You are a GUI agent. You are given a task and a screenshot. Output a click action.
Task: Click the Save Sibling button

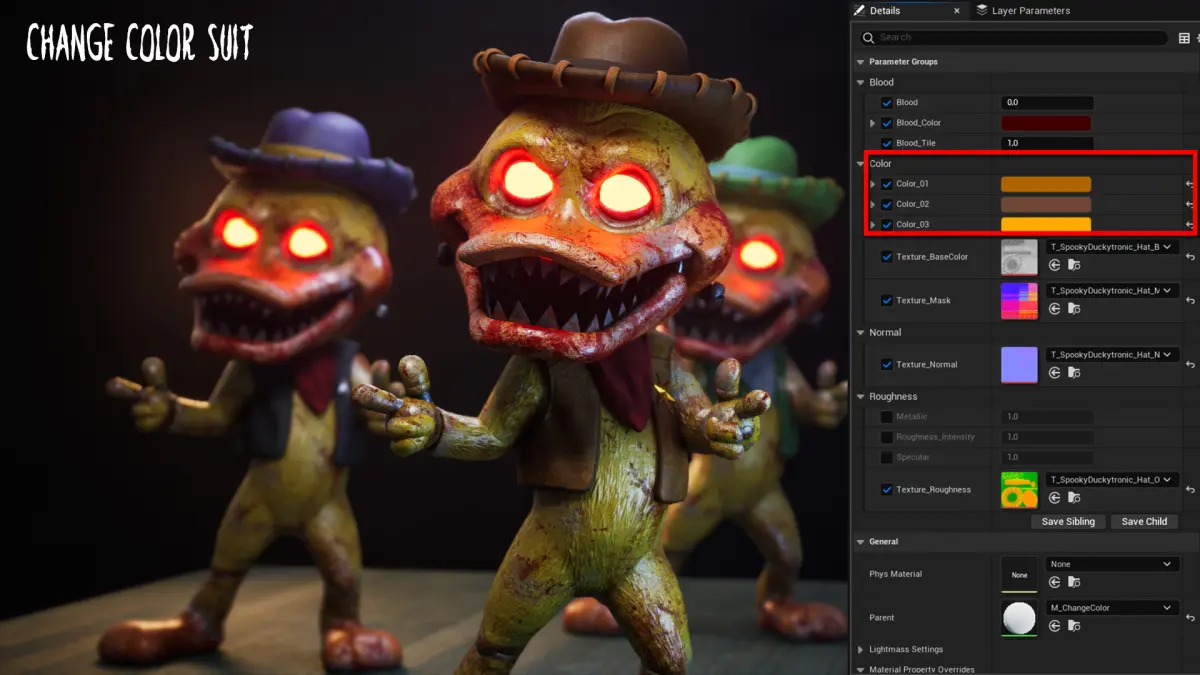coord(1068,522)
